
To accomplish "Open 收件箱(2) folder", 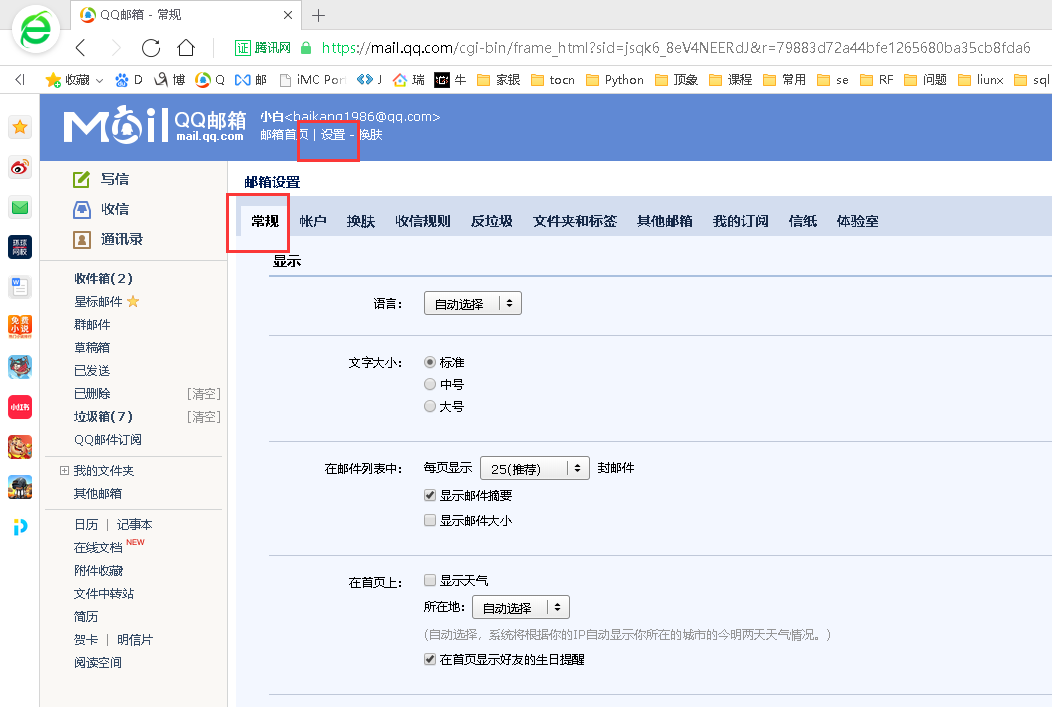I will tap(103, 278).
